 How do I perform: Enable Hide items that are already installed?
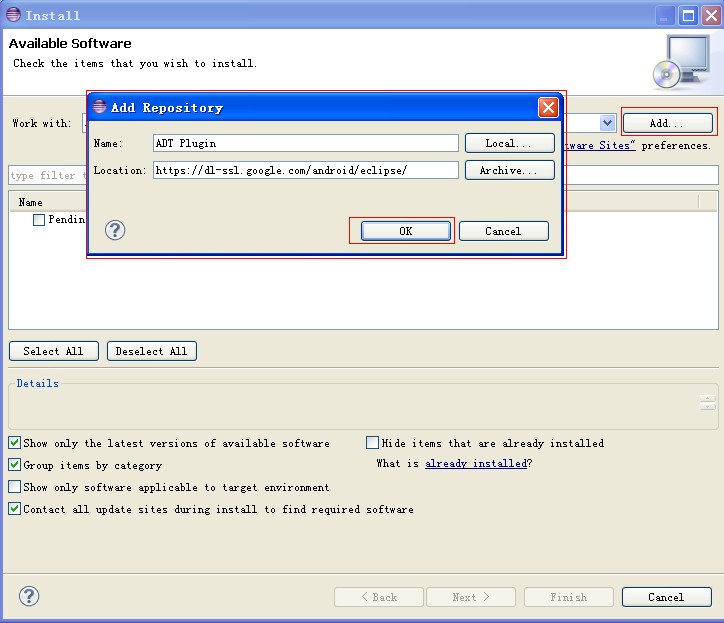[373, 443]
